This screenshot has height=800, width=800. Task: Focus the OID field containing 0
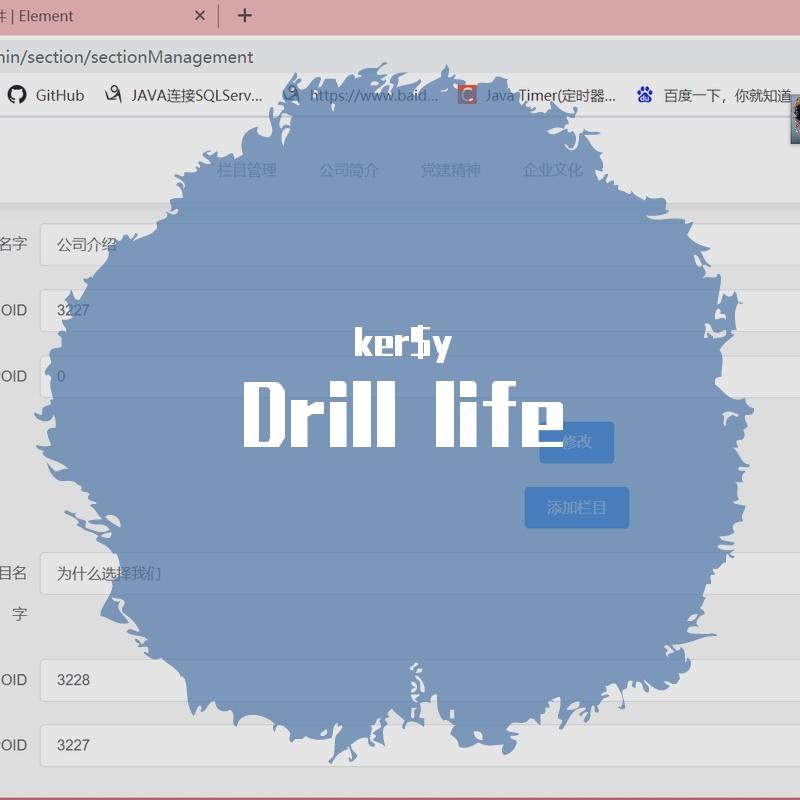pos(420,377)
